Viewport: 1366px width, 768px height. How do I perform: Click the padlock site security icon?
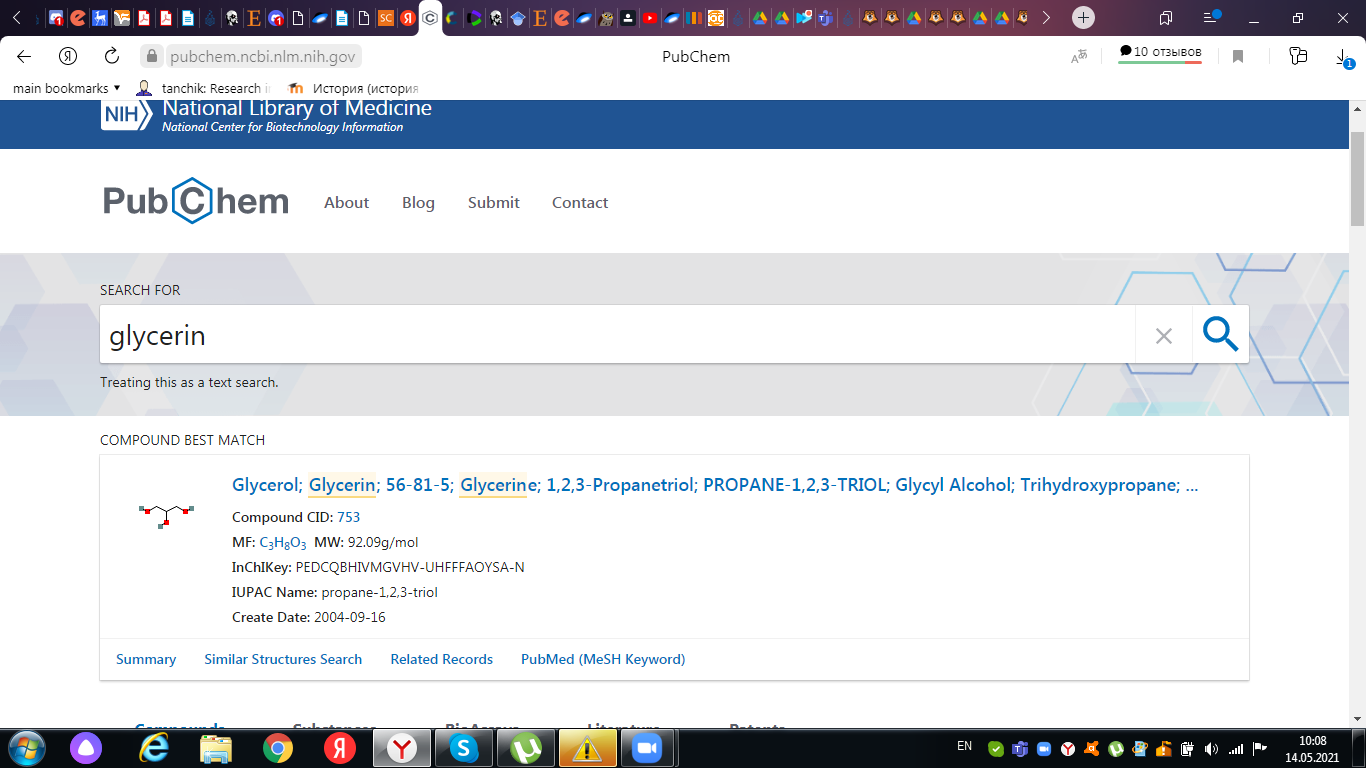point(152,57)
